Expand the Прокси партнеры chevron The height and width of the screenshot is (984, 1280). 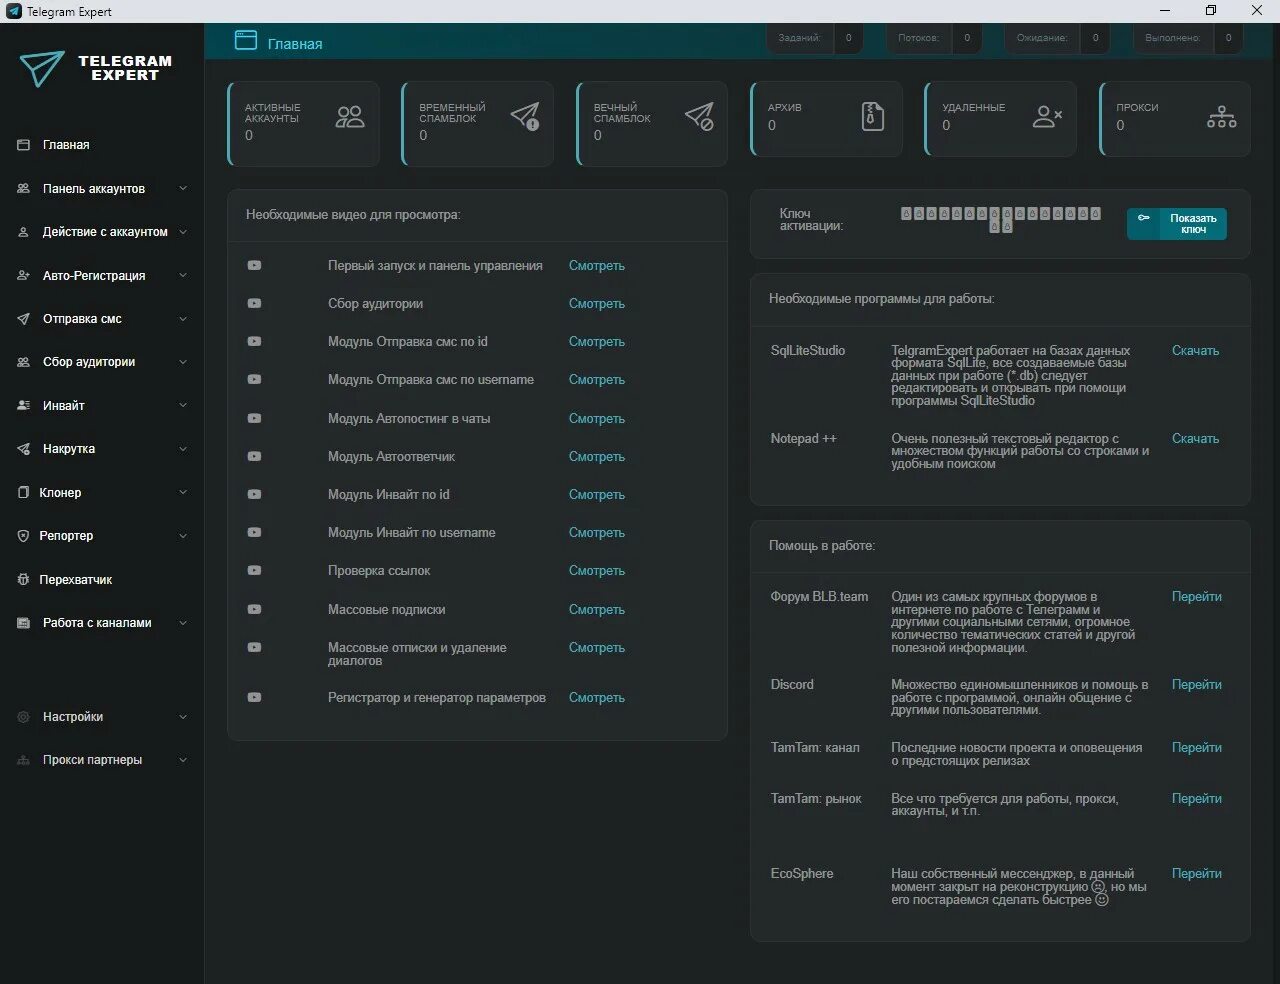[x=183, y=760]
